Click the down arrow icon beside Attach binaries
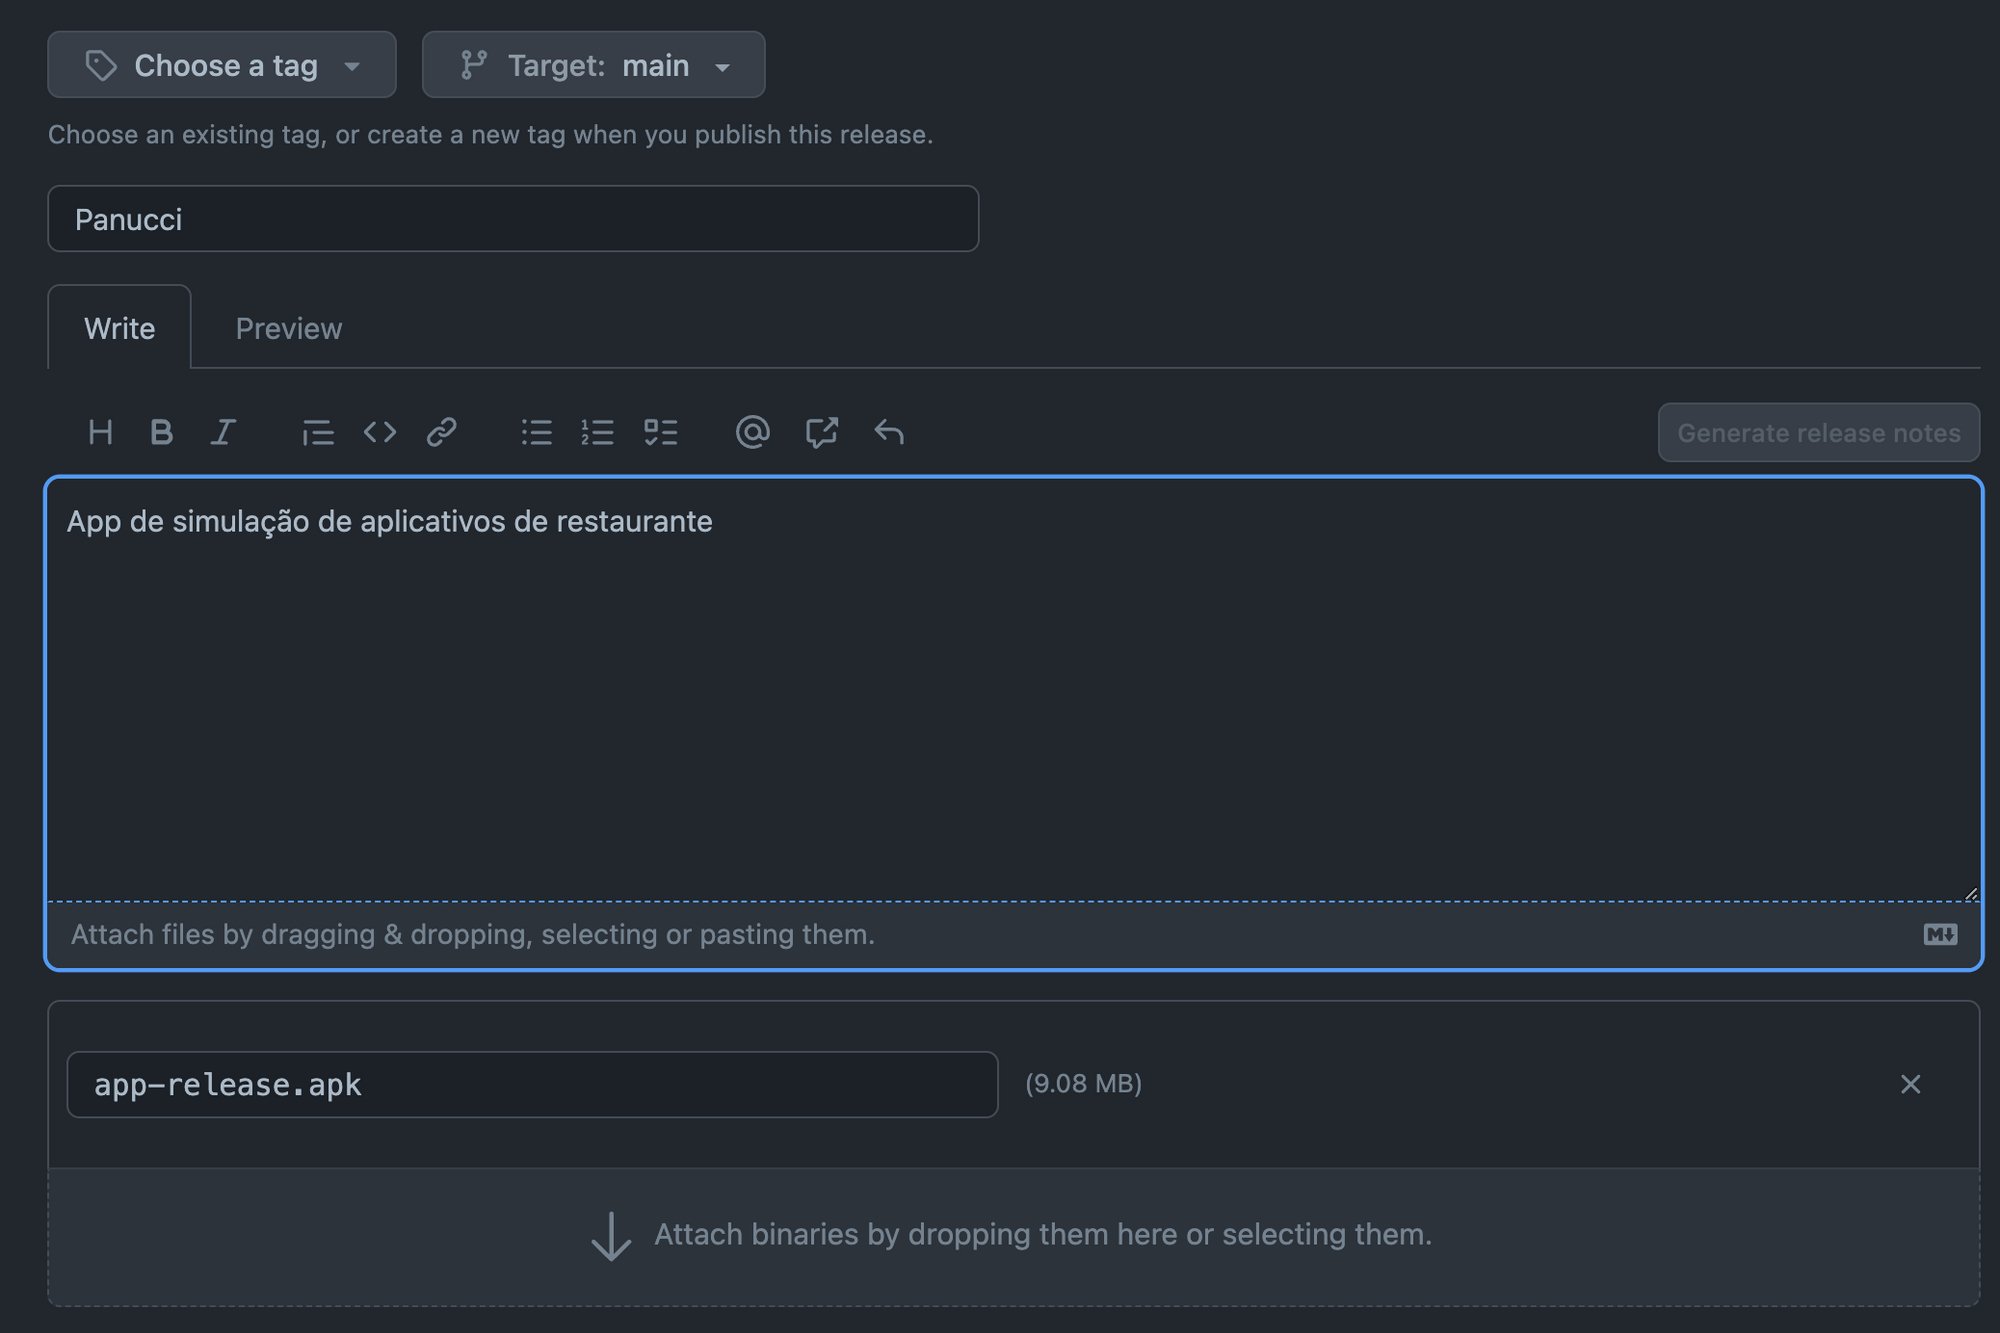This screenshot has height=1333, width=2000. point(611,1236)
